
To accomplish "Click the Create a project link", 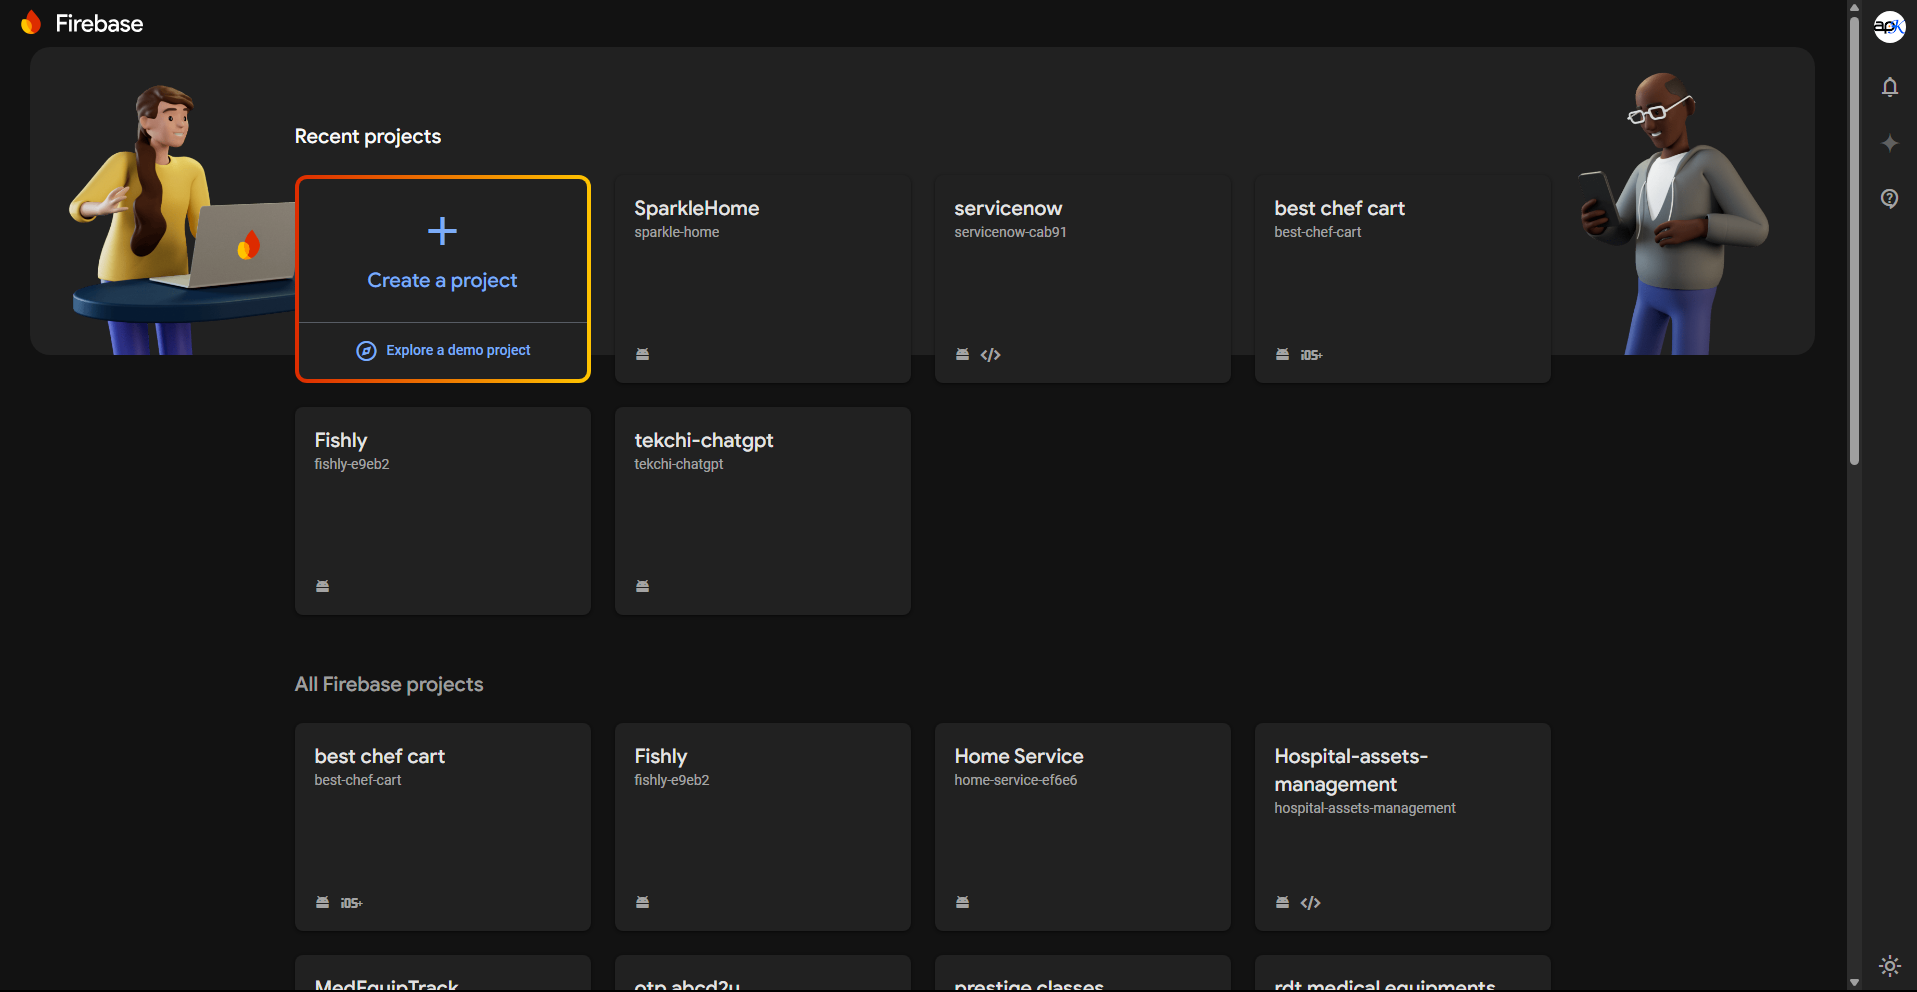I will coord(442,281).
